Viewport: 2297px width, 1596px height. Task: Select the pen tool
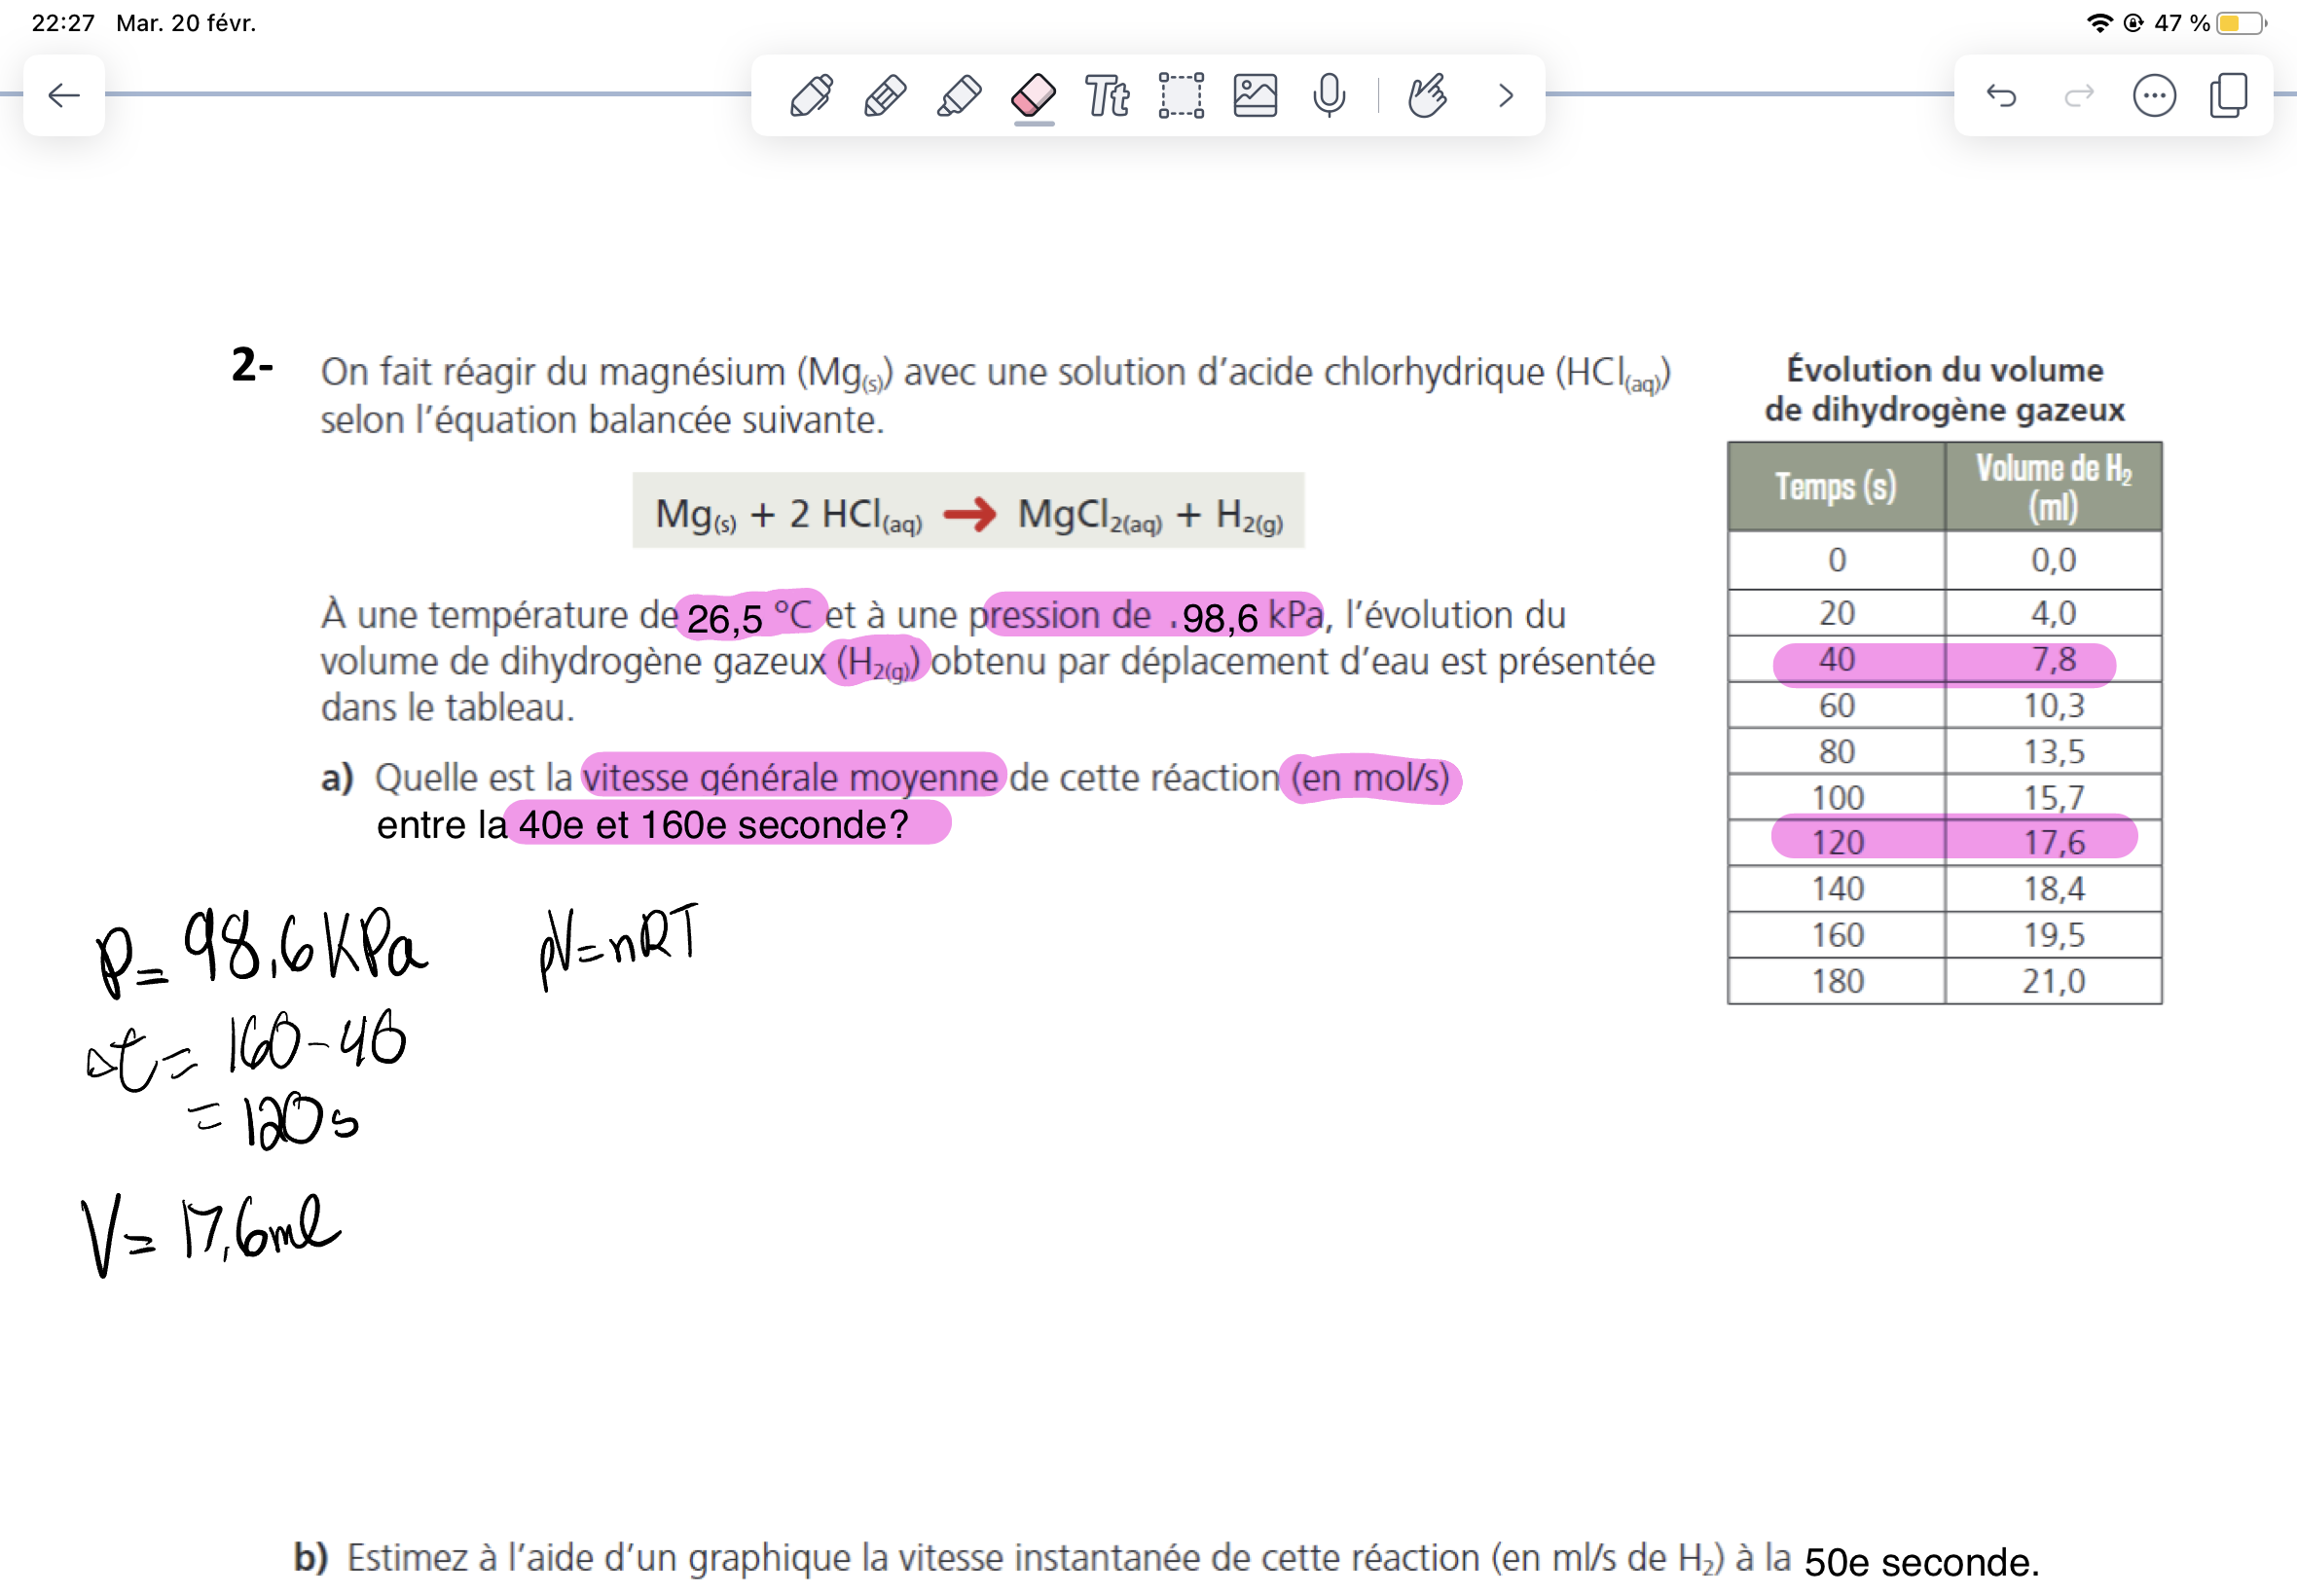pyautogui.click(x=811, y=96)
